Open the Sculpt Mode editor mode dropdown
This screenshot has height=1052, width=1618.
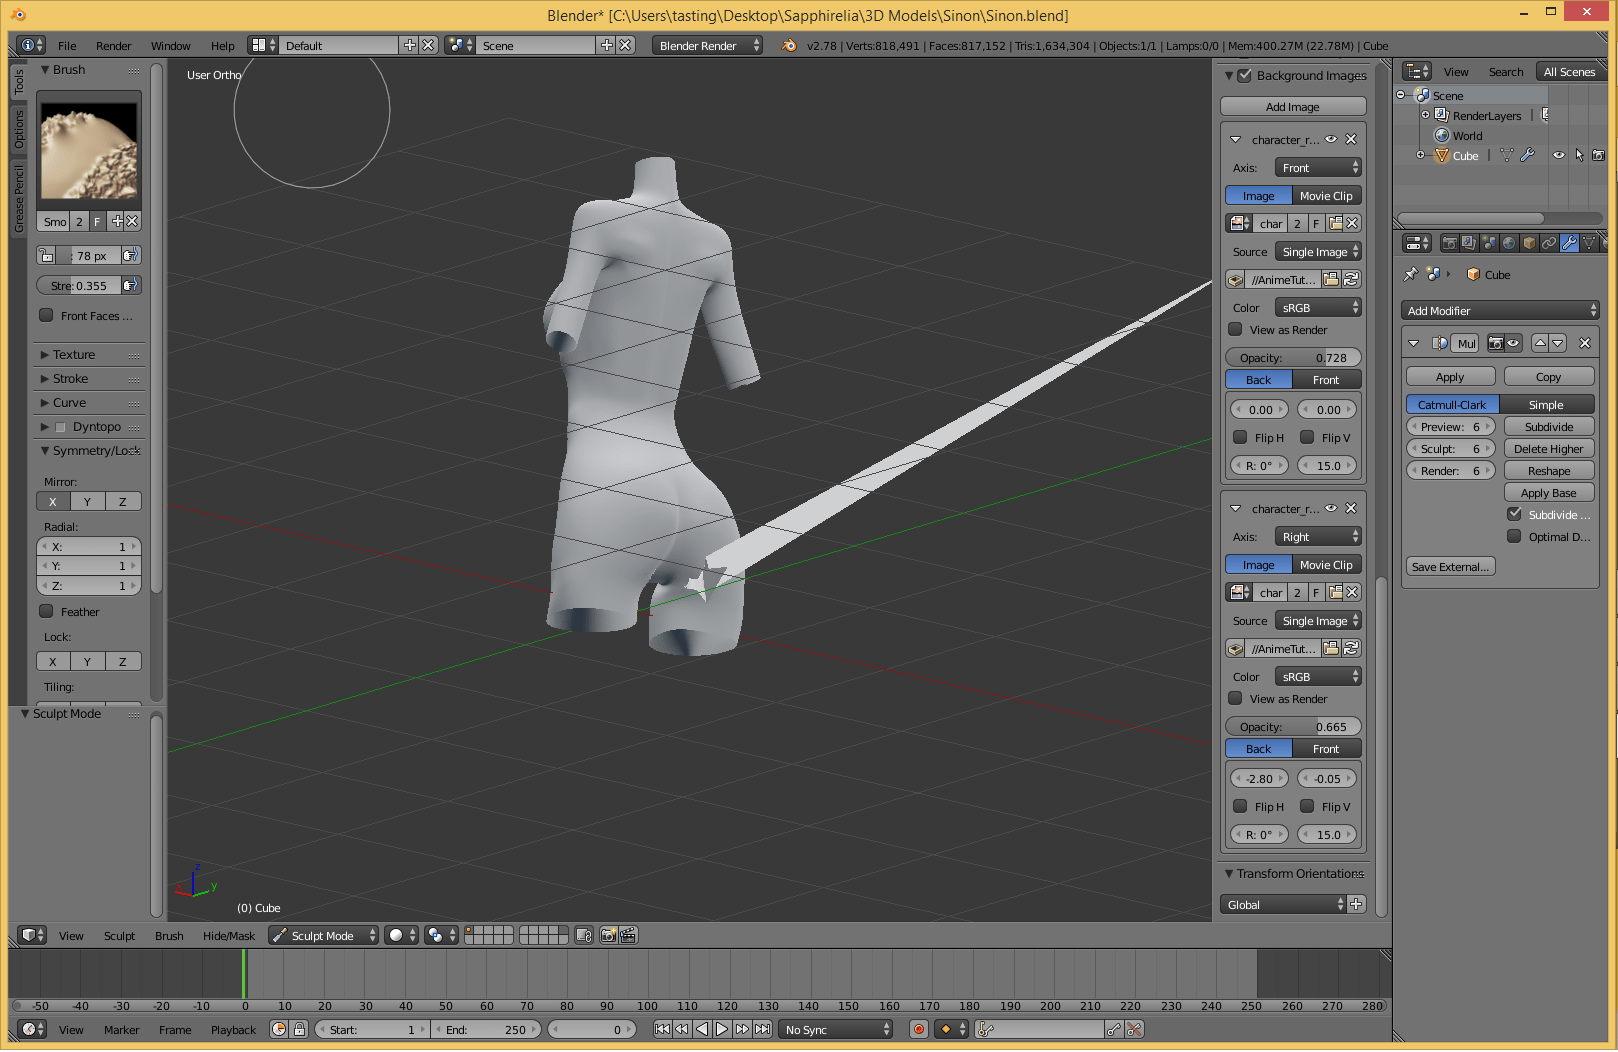pos(322,935)
